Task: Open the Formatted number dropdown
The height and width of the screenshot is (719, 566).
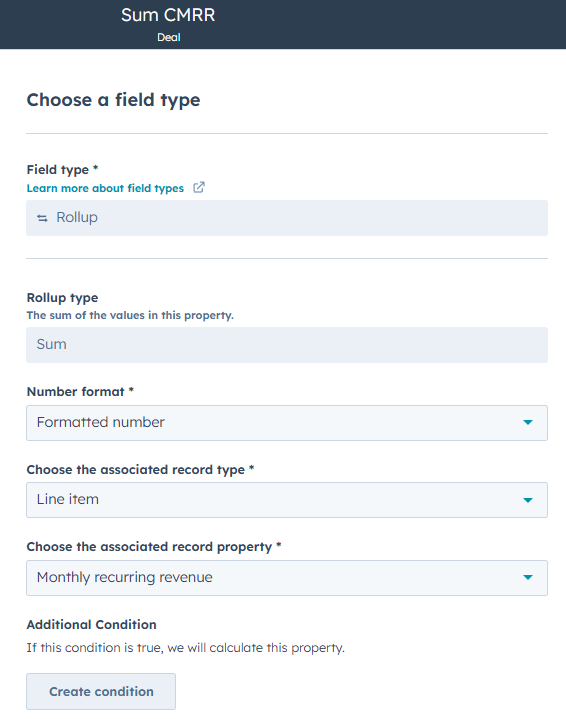Action: 287,423
